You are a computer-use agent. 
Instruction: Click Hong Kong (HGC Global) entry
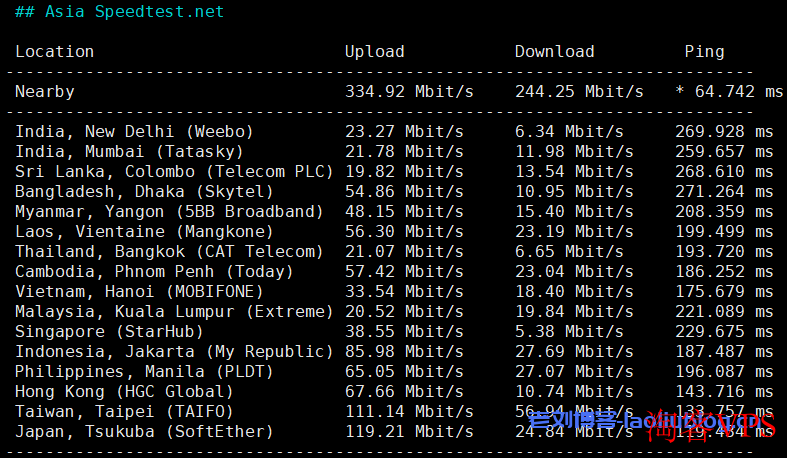click(x=124, y=392)
